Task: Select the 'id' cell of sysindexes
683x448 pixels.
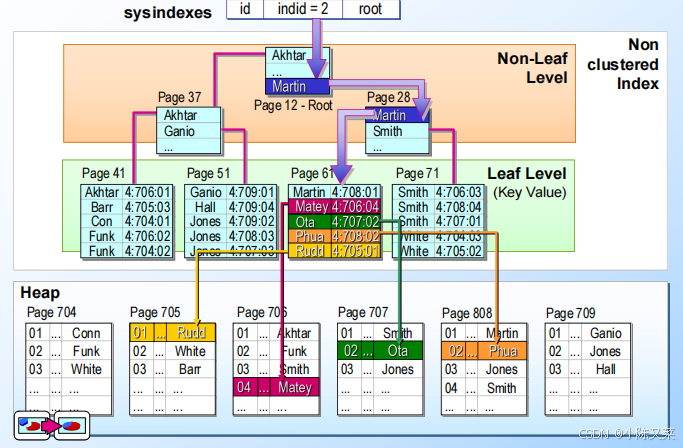Action: coord(245,9)
